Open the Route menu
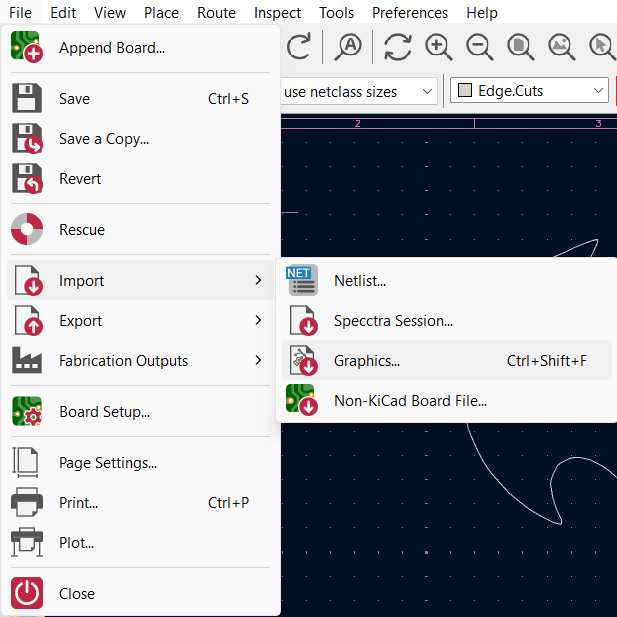This screenshot has height=617, width=617. pyautogui.click(x=216, y=13)
